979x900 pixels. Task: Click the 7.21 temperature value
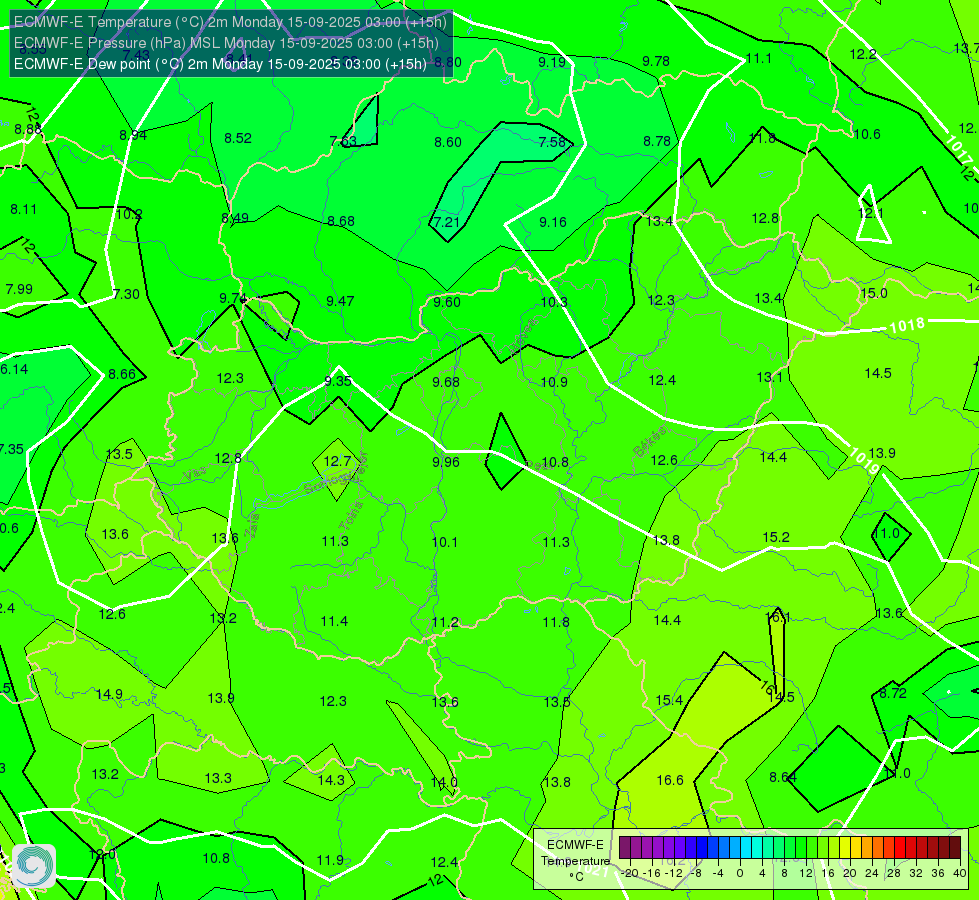(446, 222)
